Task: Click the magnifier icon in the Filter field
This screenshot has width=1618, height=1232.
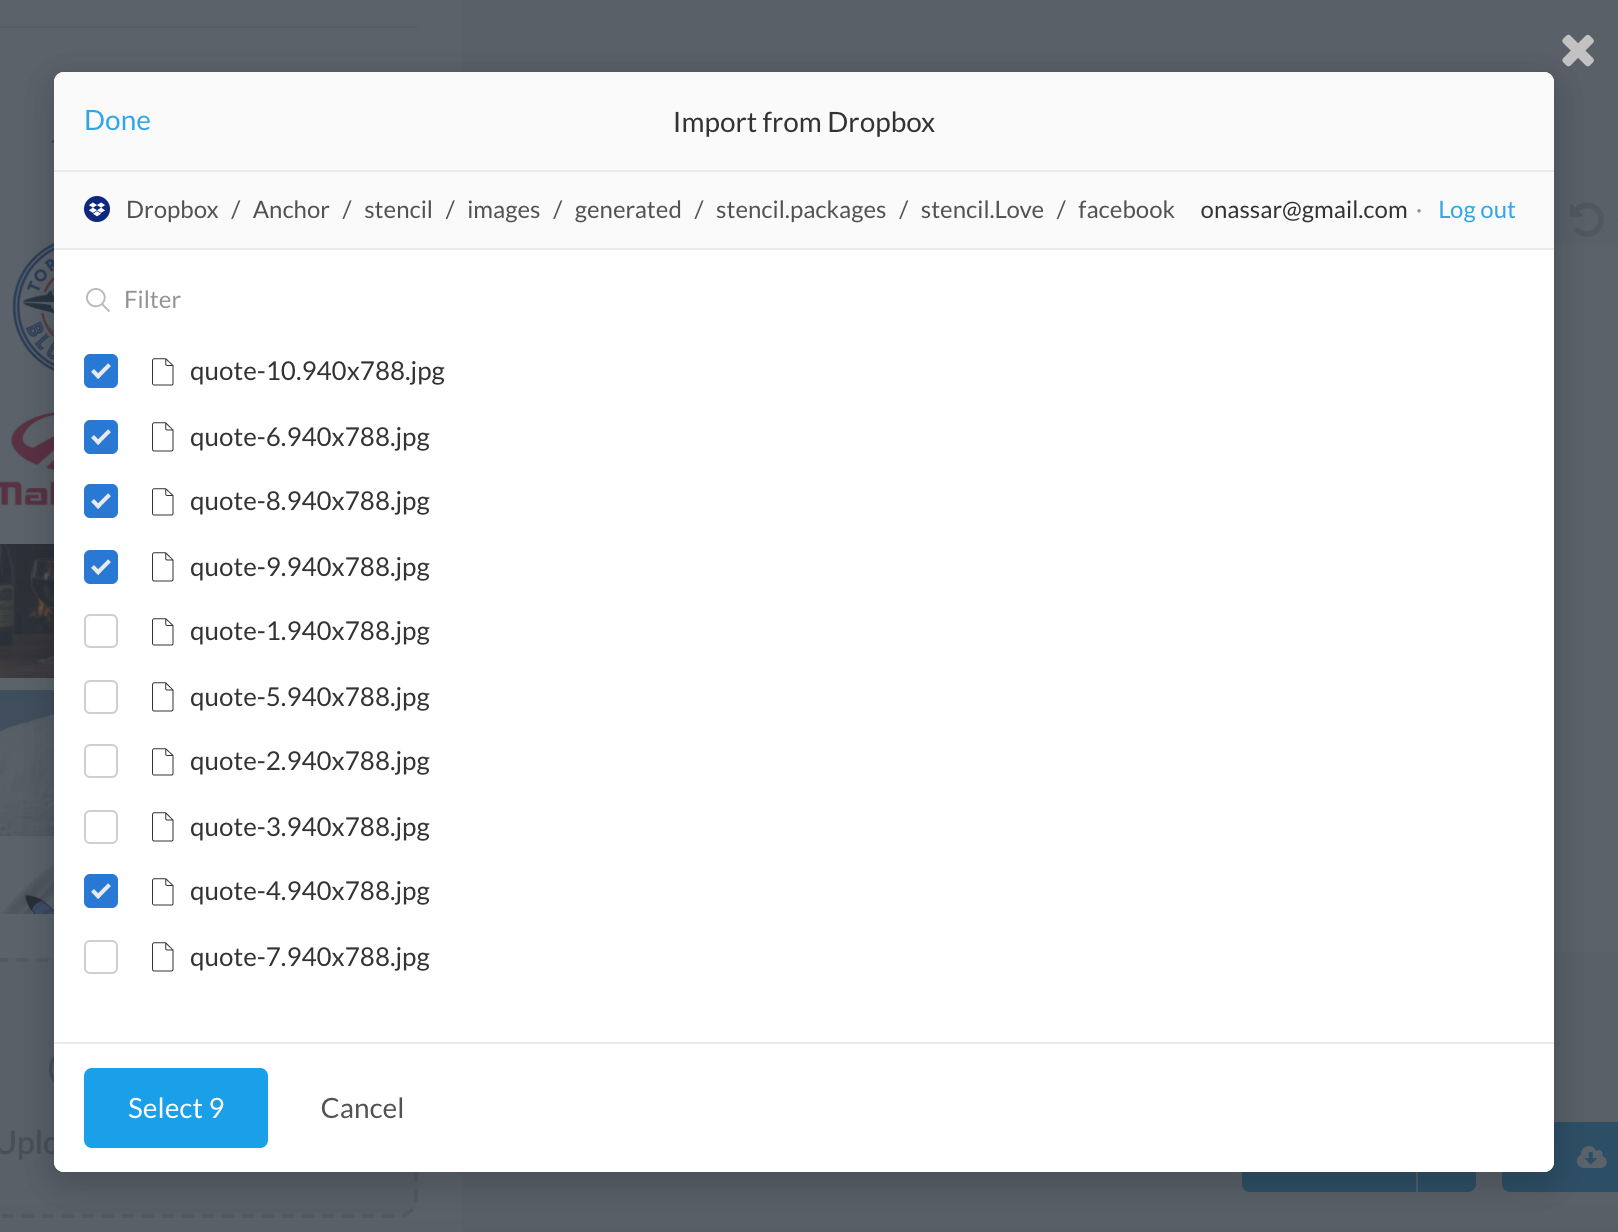Action: [98, 299]
